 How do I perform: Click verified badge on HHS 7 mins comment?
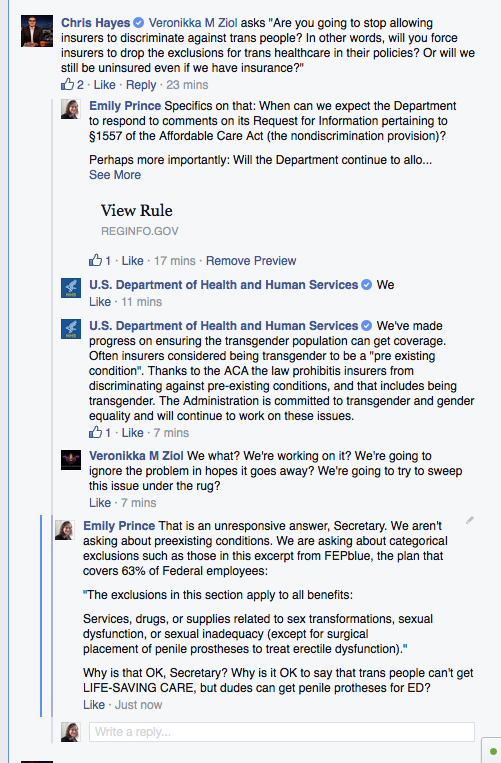point(367,326)
